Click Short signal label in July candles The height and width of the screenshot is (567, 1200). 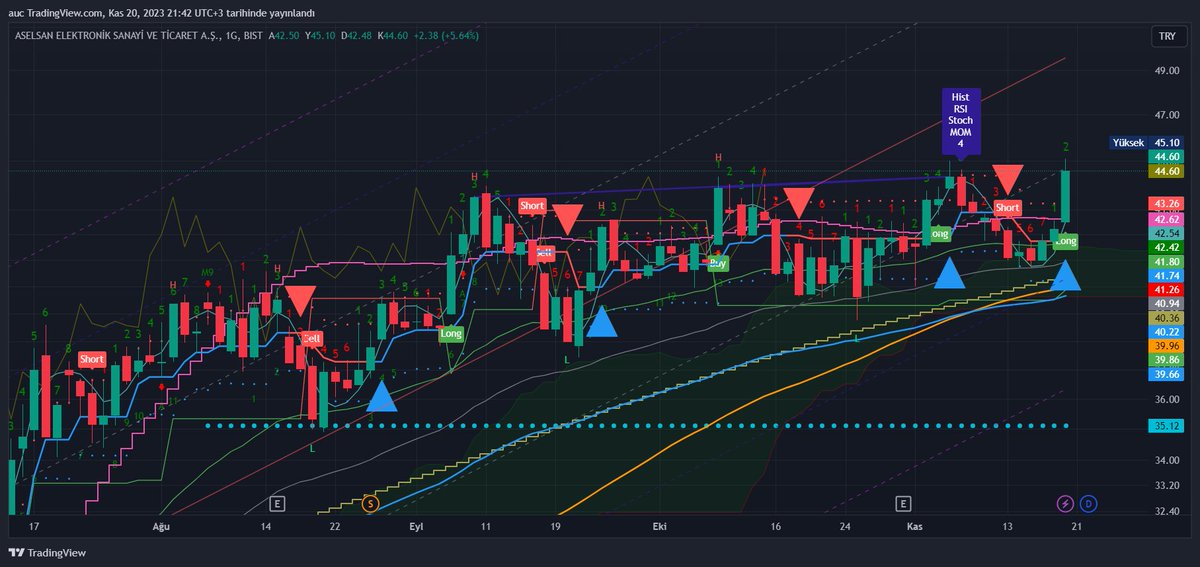pyautogui.click(x=91, y=359)
